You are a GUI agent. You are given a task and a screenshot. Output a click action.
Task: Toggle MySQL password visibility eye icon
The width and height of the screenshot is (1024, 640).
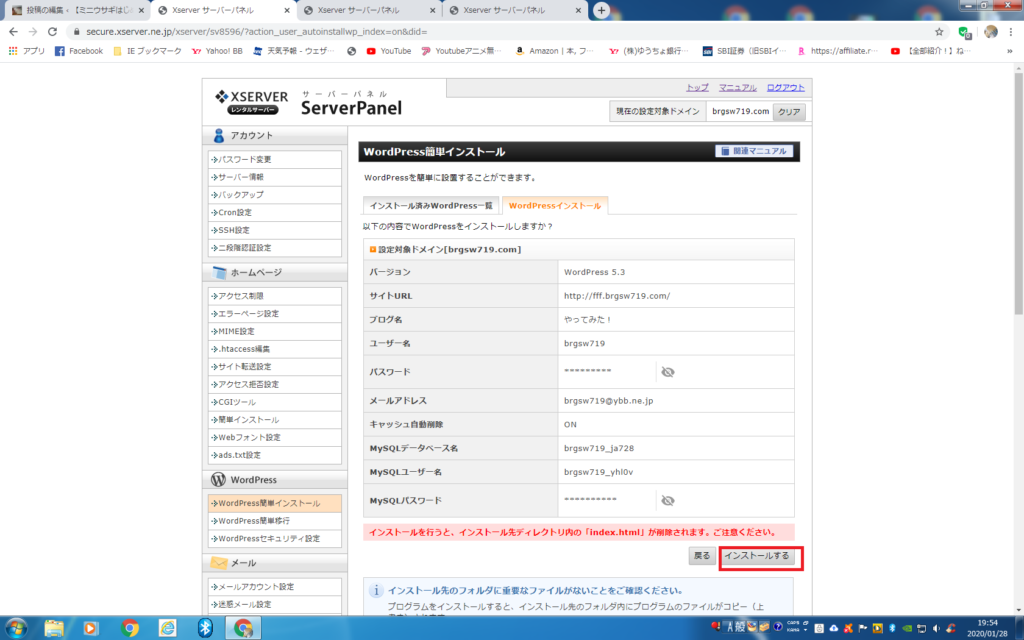668,500
